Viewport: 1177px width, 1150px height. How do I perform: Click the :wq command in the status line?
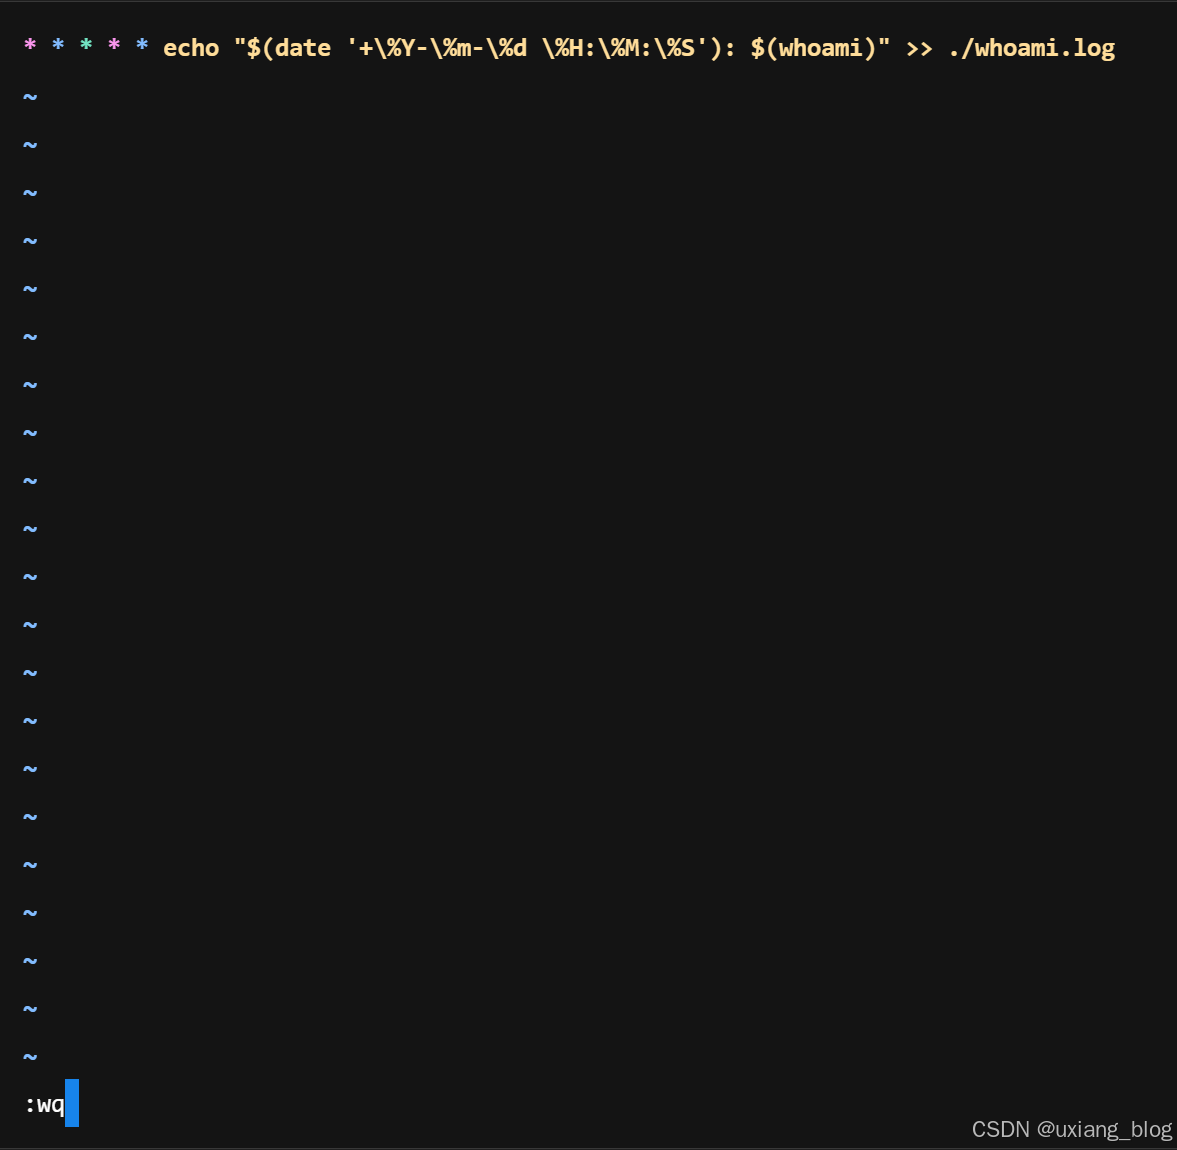pos(45,1104)
